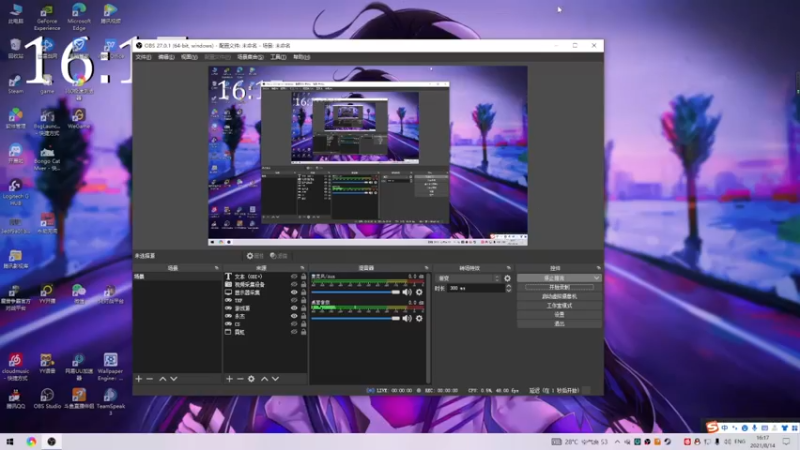This screenshot has width=800, height=450.
Task: Open the 场景集合(S) menu
Action: [x=251, y=57]
